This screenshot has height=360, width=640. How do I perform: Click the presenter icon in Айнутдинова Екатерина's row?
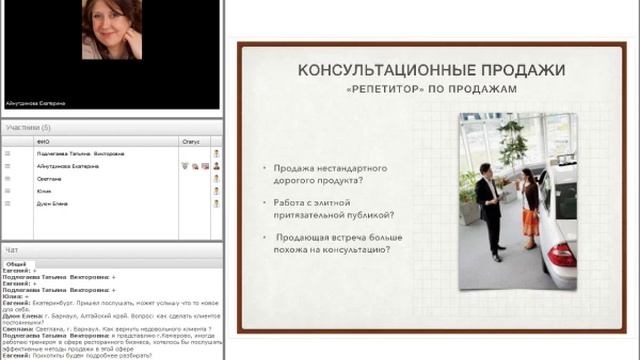pos(216,166)
